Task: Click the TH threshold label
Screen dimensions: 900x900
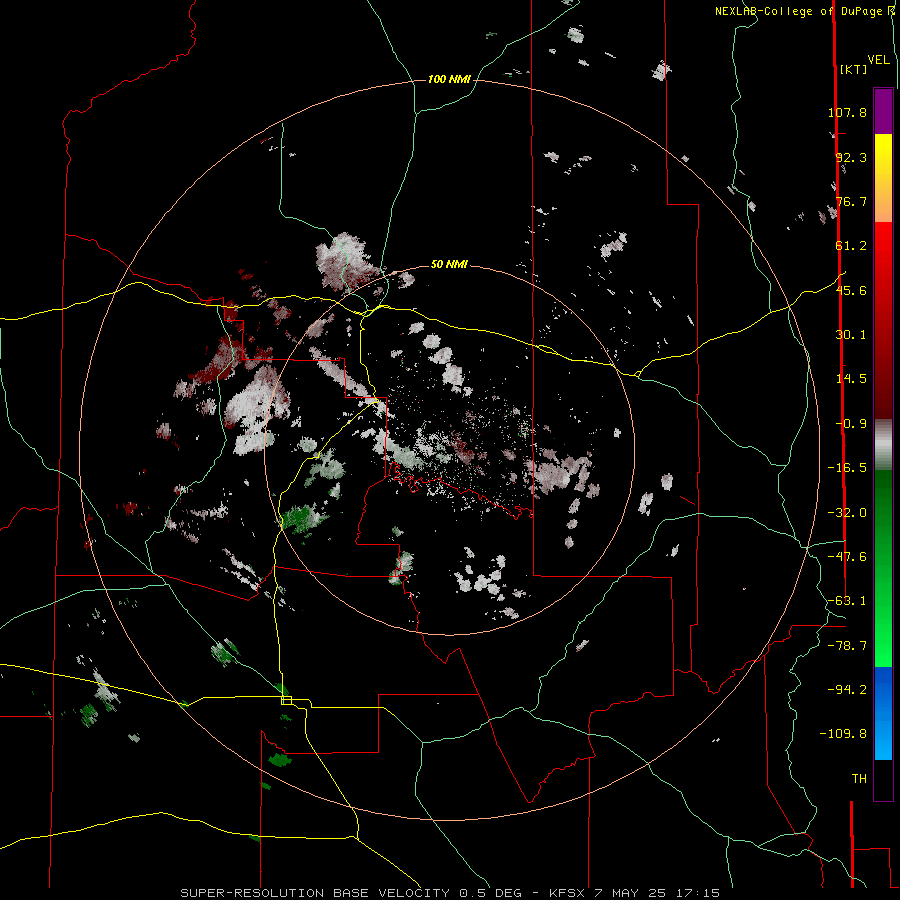Action: [859, 779]
